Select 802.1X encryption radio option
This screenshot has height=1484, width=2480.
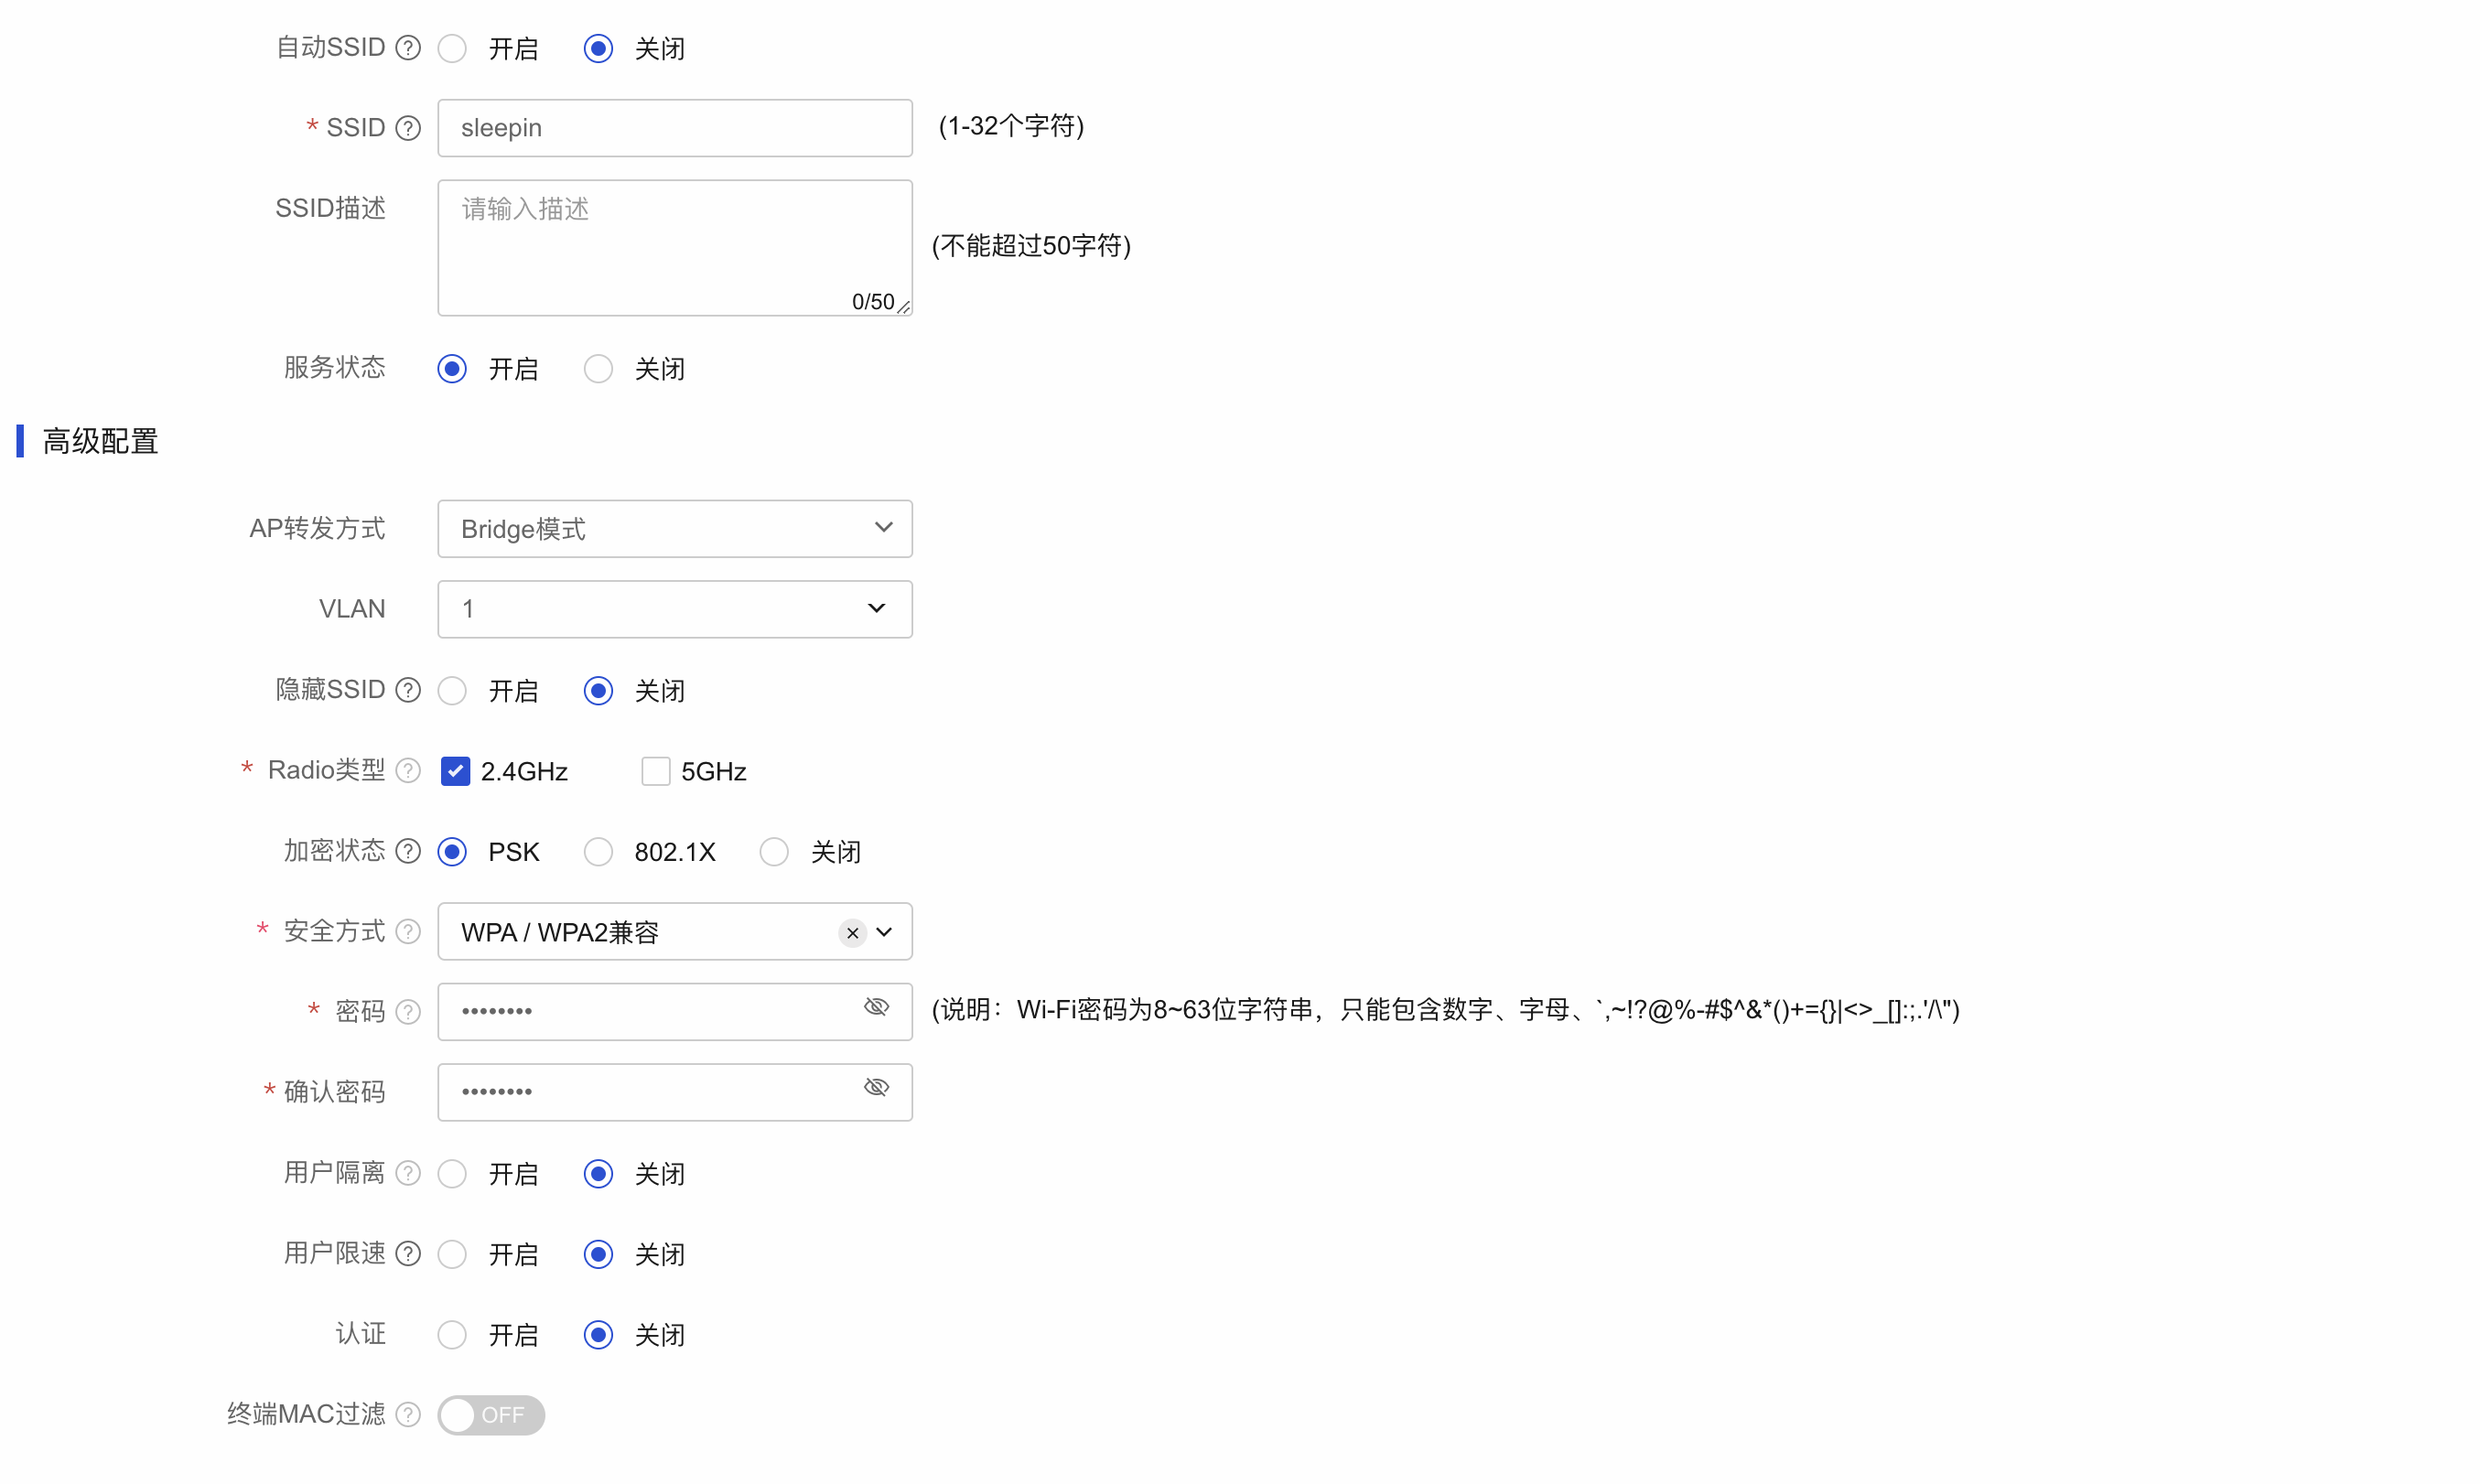click(x=598, y=852)
